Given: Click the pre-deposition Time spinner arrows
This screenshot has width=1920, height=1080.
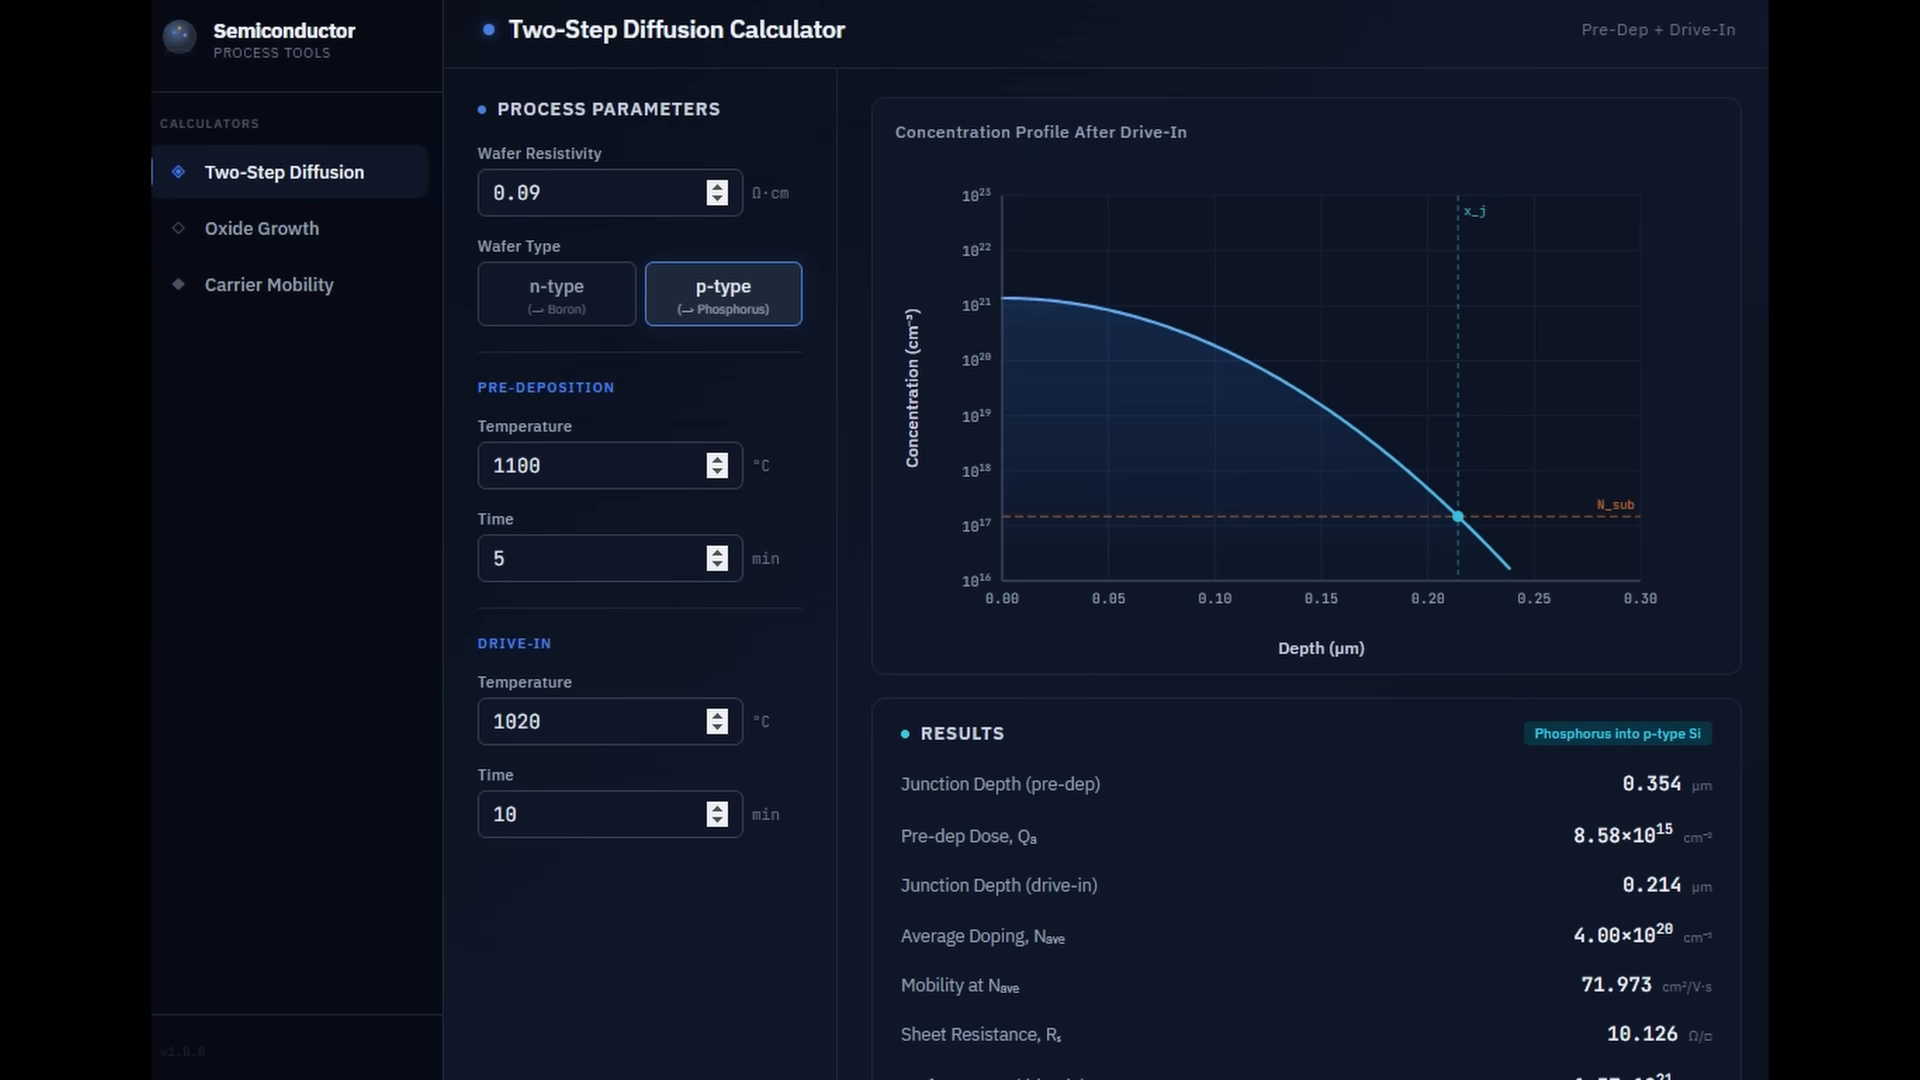Looking at the screenshot, I should 717,559.
